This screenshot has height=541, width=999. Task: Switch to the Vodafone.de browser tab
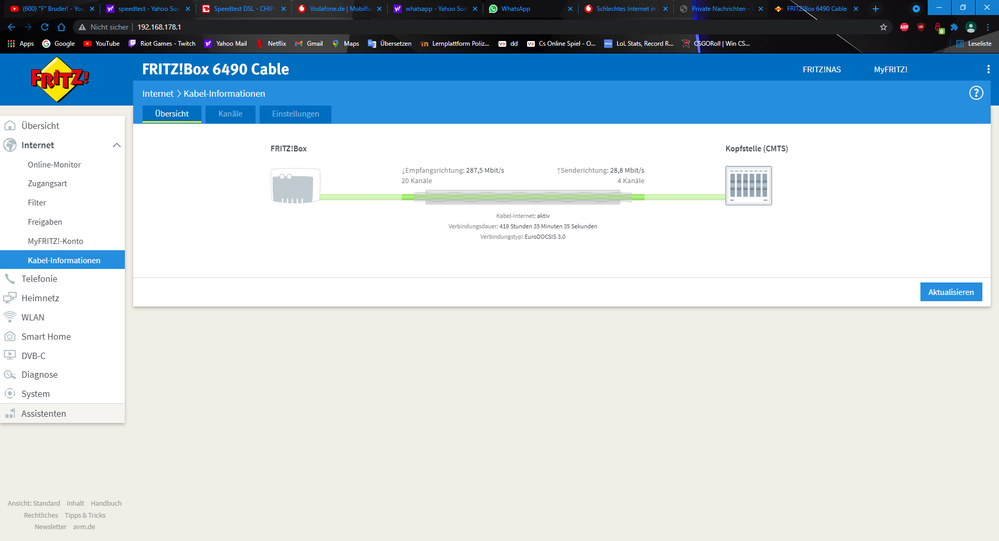[x=340, y=9]
